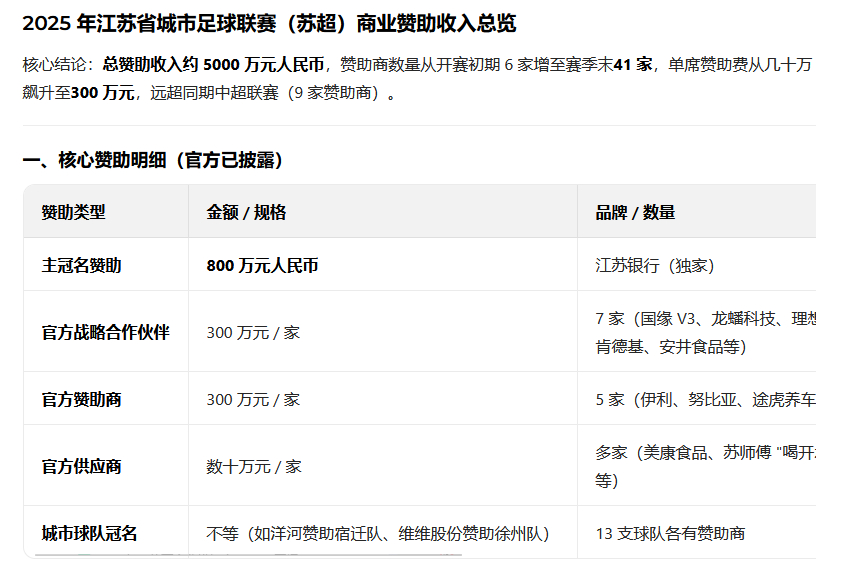Click the bold text 300 万元 in summary

pyautogui.click(x=103, y=93)
